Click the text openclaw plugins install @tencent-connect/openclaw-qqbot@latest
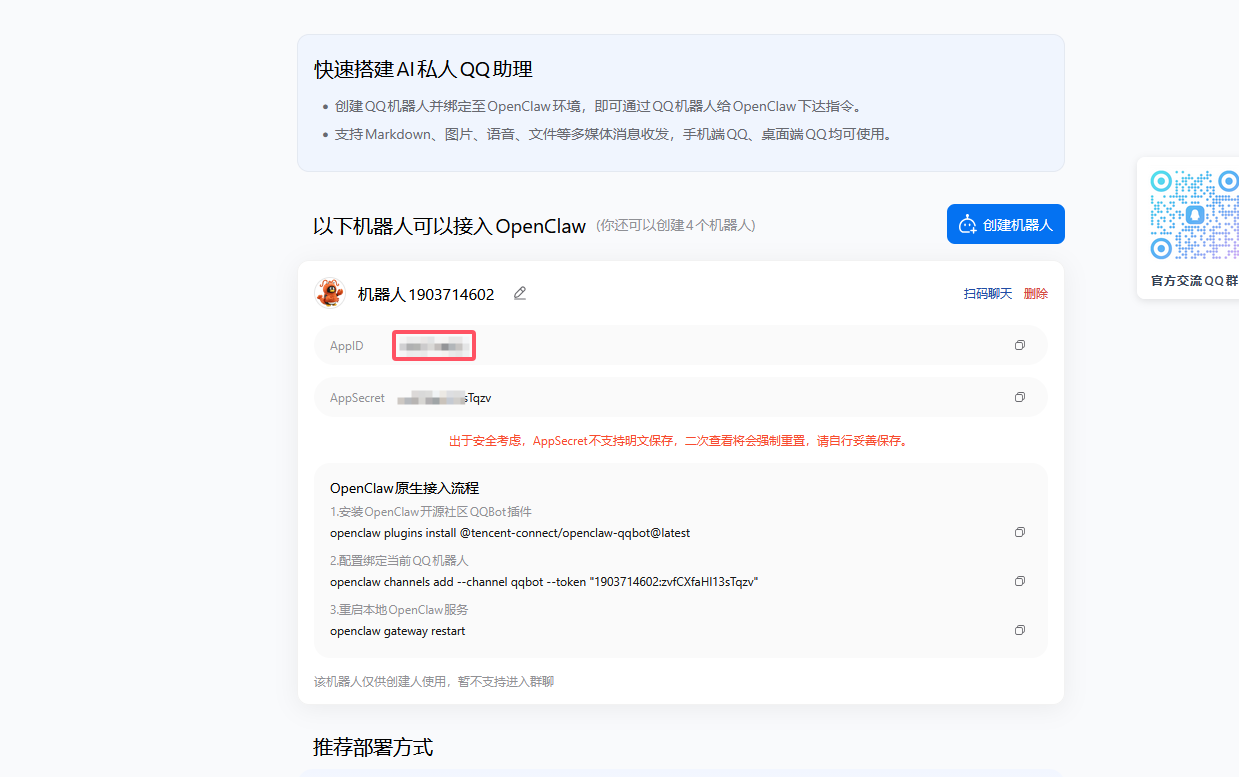The image size is (1239, 777). pyautogui.click(x=510, y=533)
